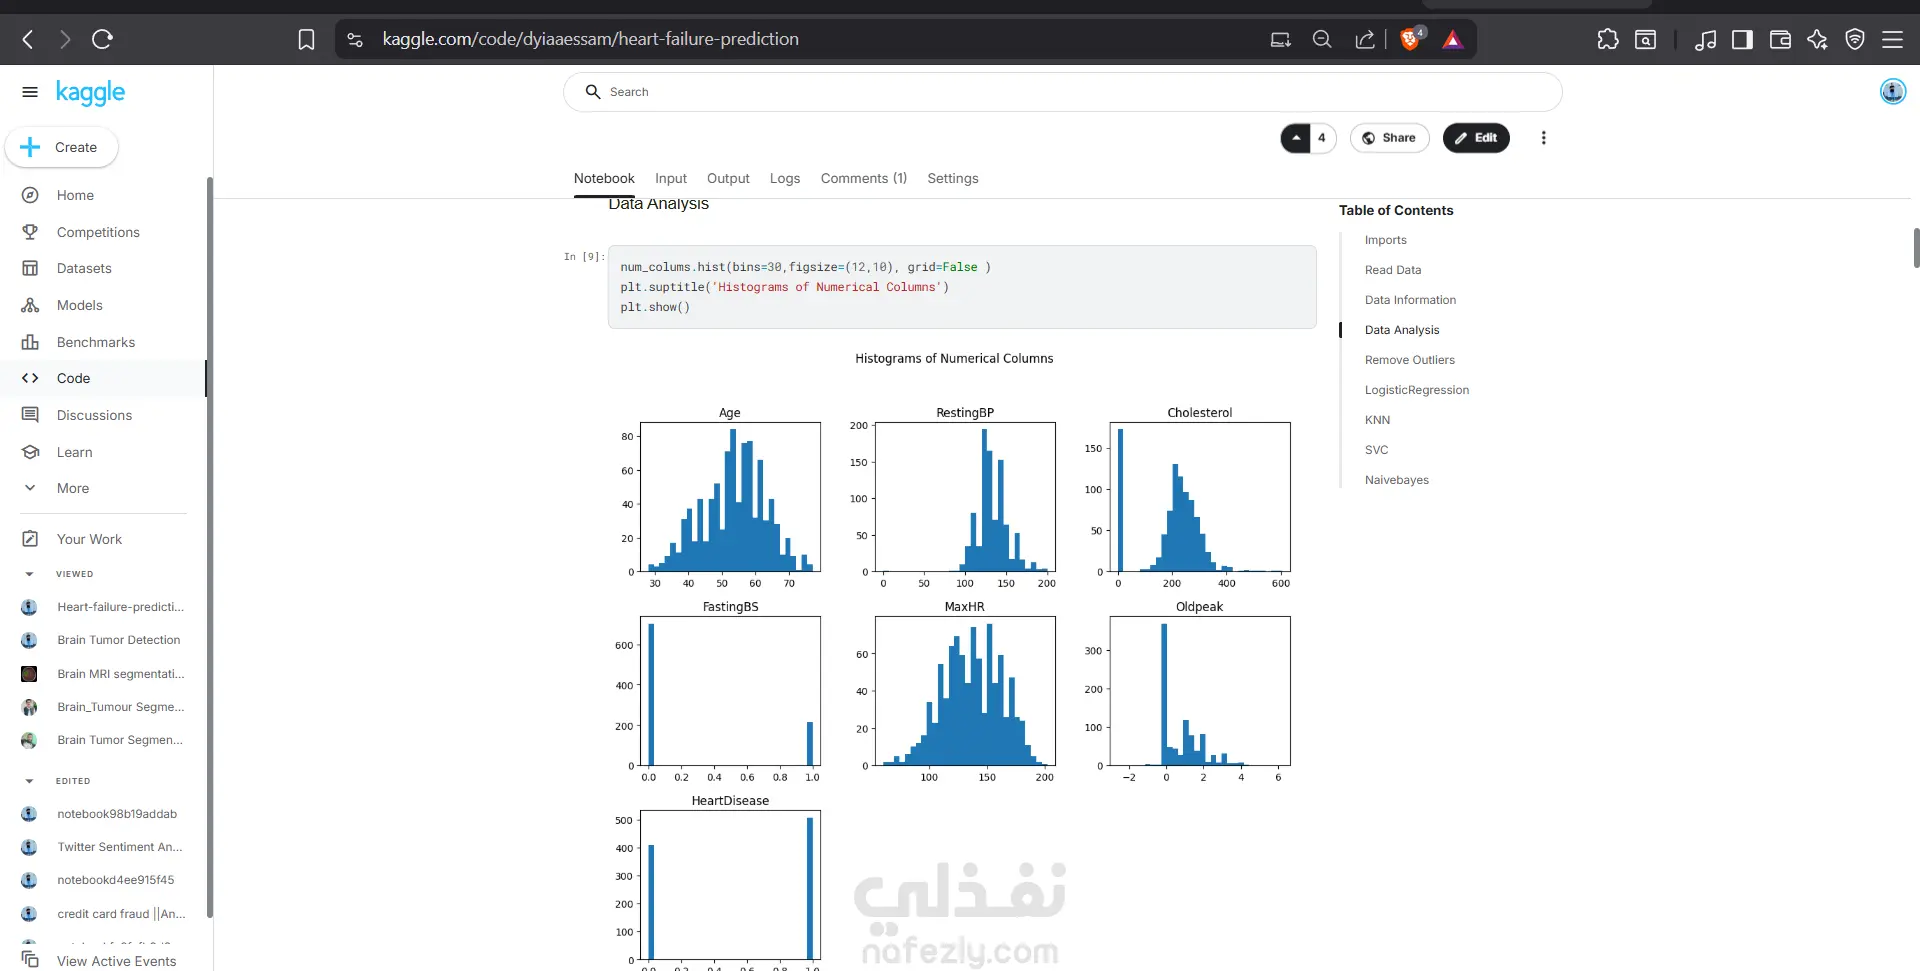1920x971 pixels.
Task: Click the Create button
Action: [61, 147]
